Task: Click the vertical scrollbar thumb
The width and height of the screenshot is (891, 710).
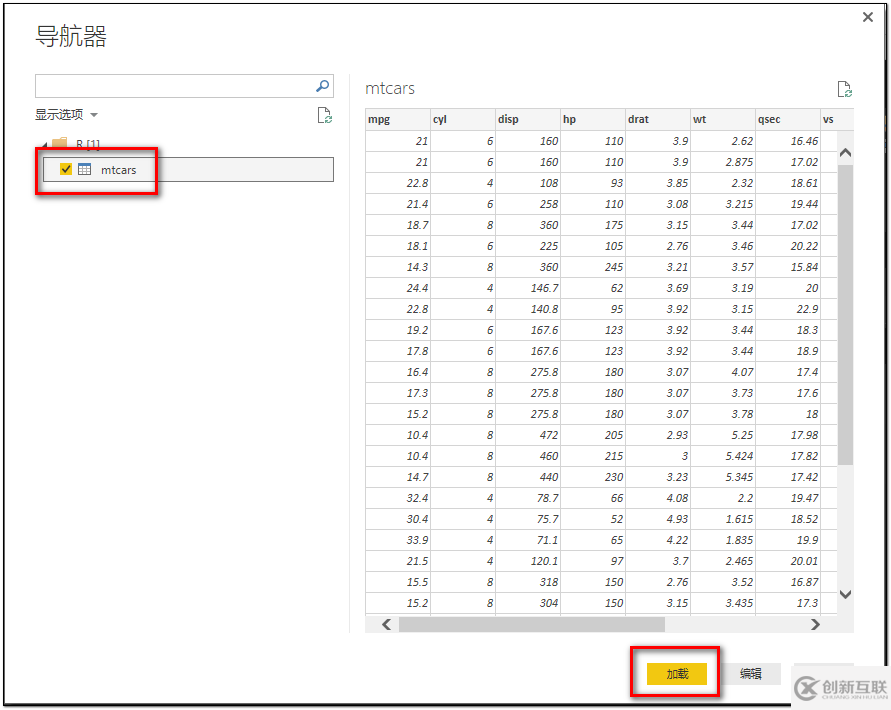Action: pyautogui.click(x=845, y=314)
